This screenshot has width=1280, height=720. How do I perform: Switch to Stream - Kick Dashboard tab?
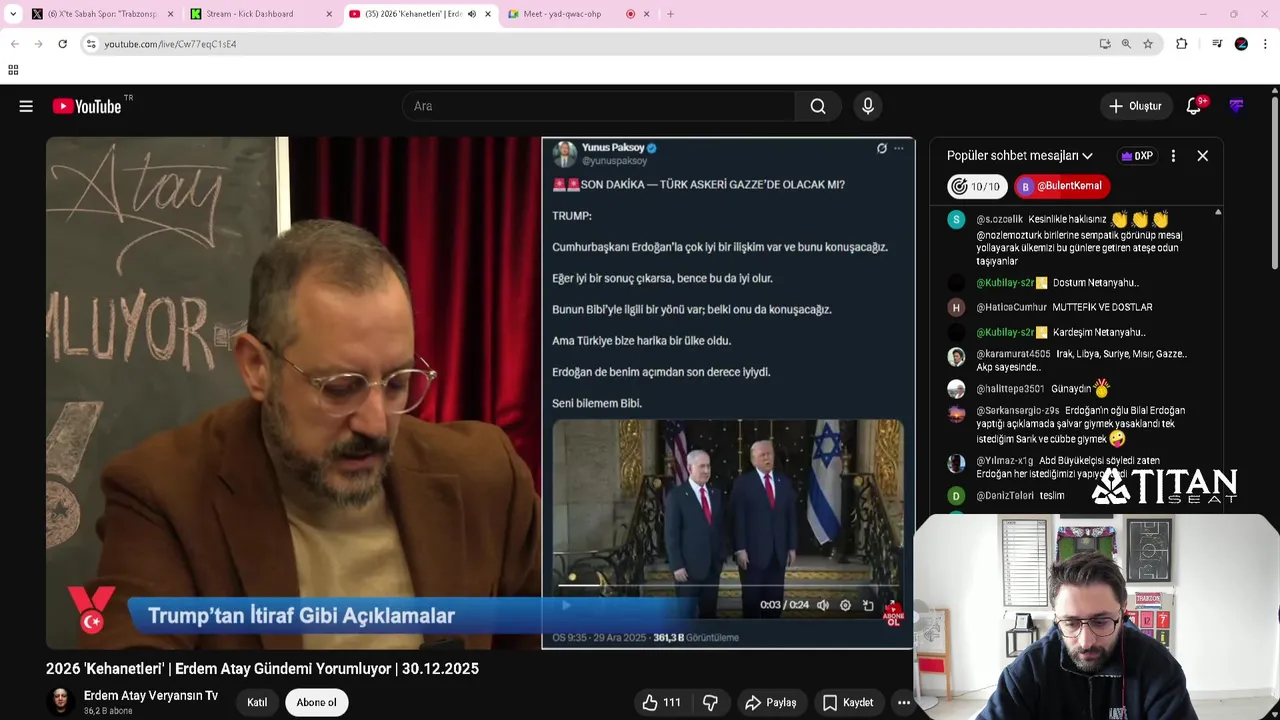coord(260,14)
